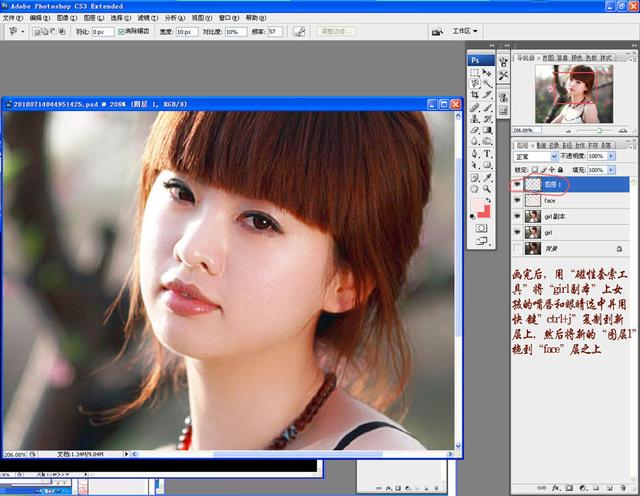Open the blend mode 正常 dropdown
This screenshot has width=640, height=496.
click(x=536, y=157)
